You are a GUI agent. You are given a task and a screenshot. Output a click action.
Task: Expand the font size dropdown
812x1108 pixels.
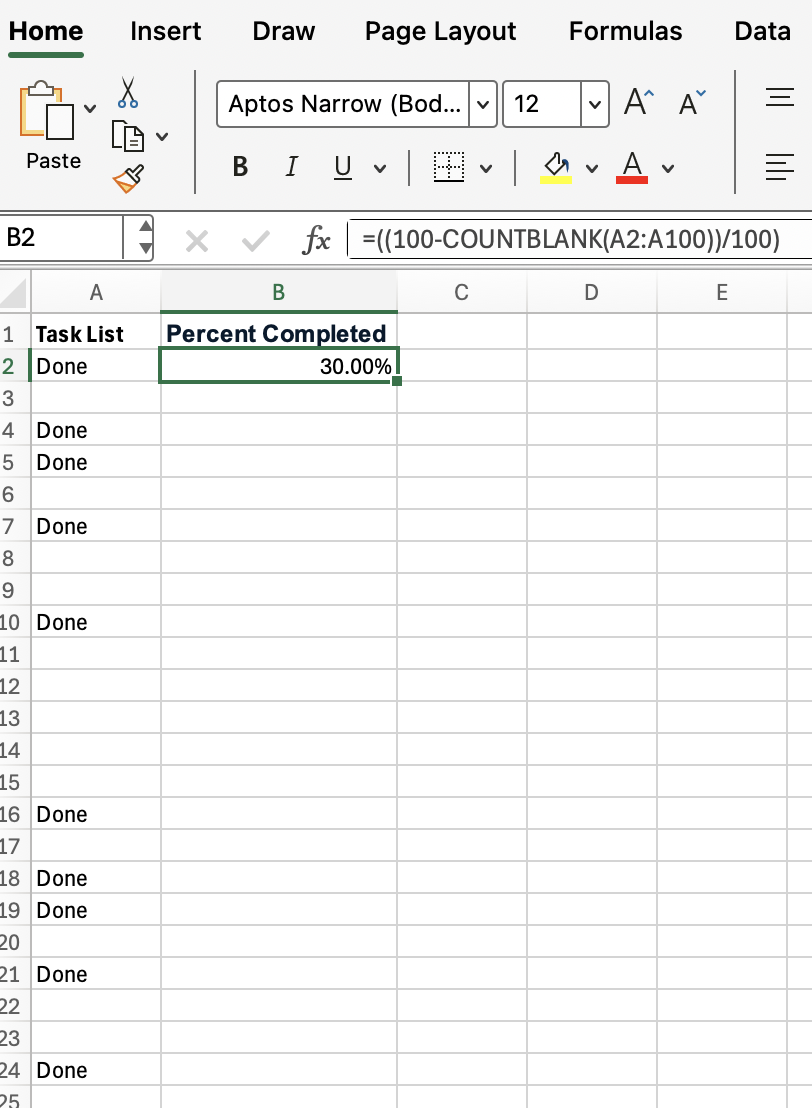click(595, 105)
